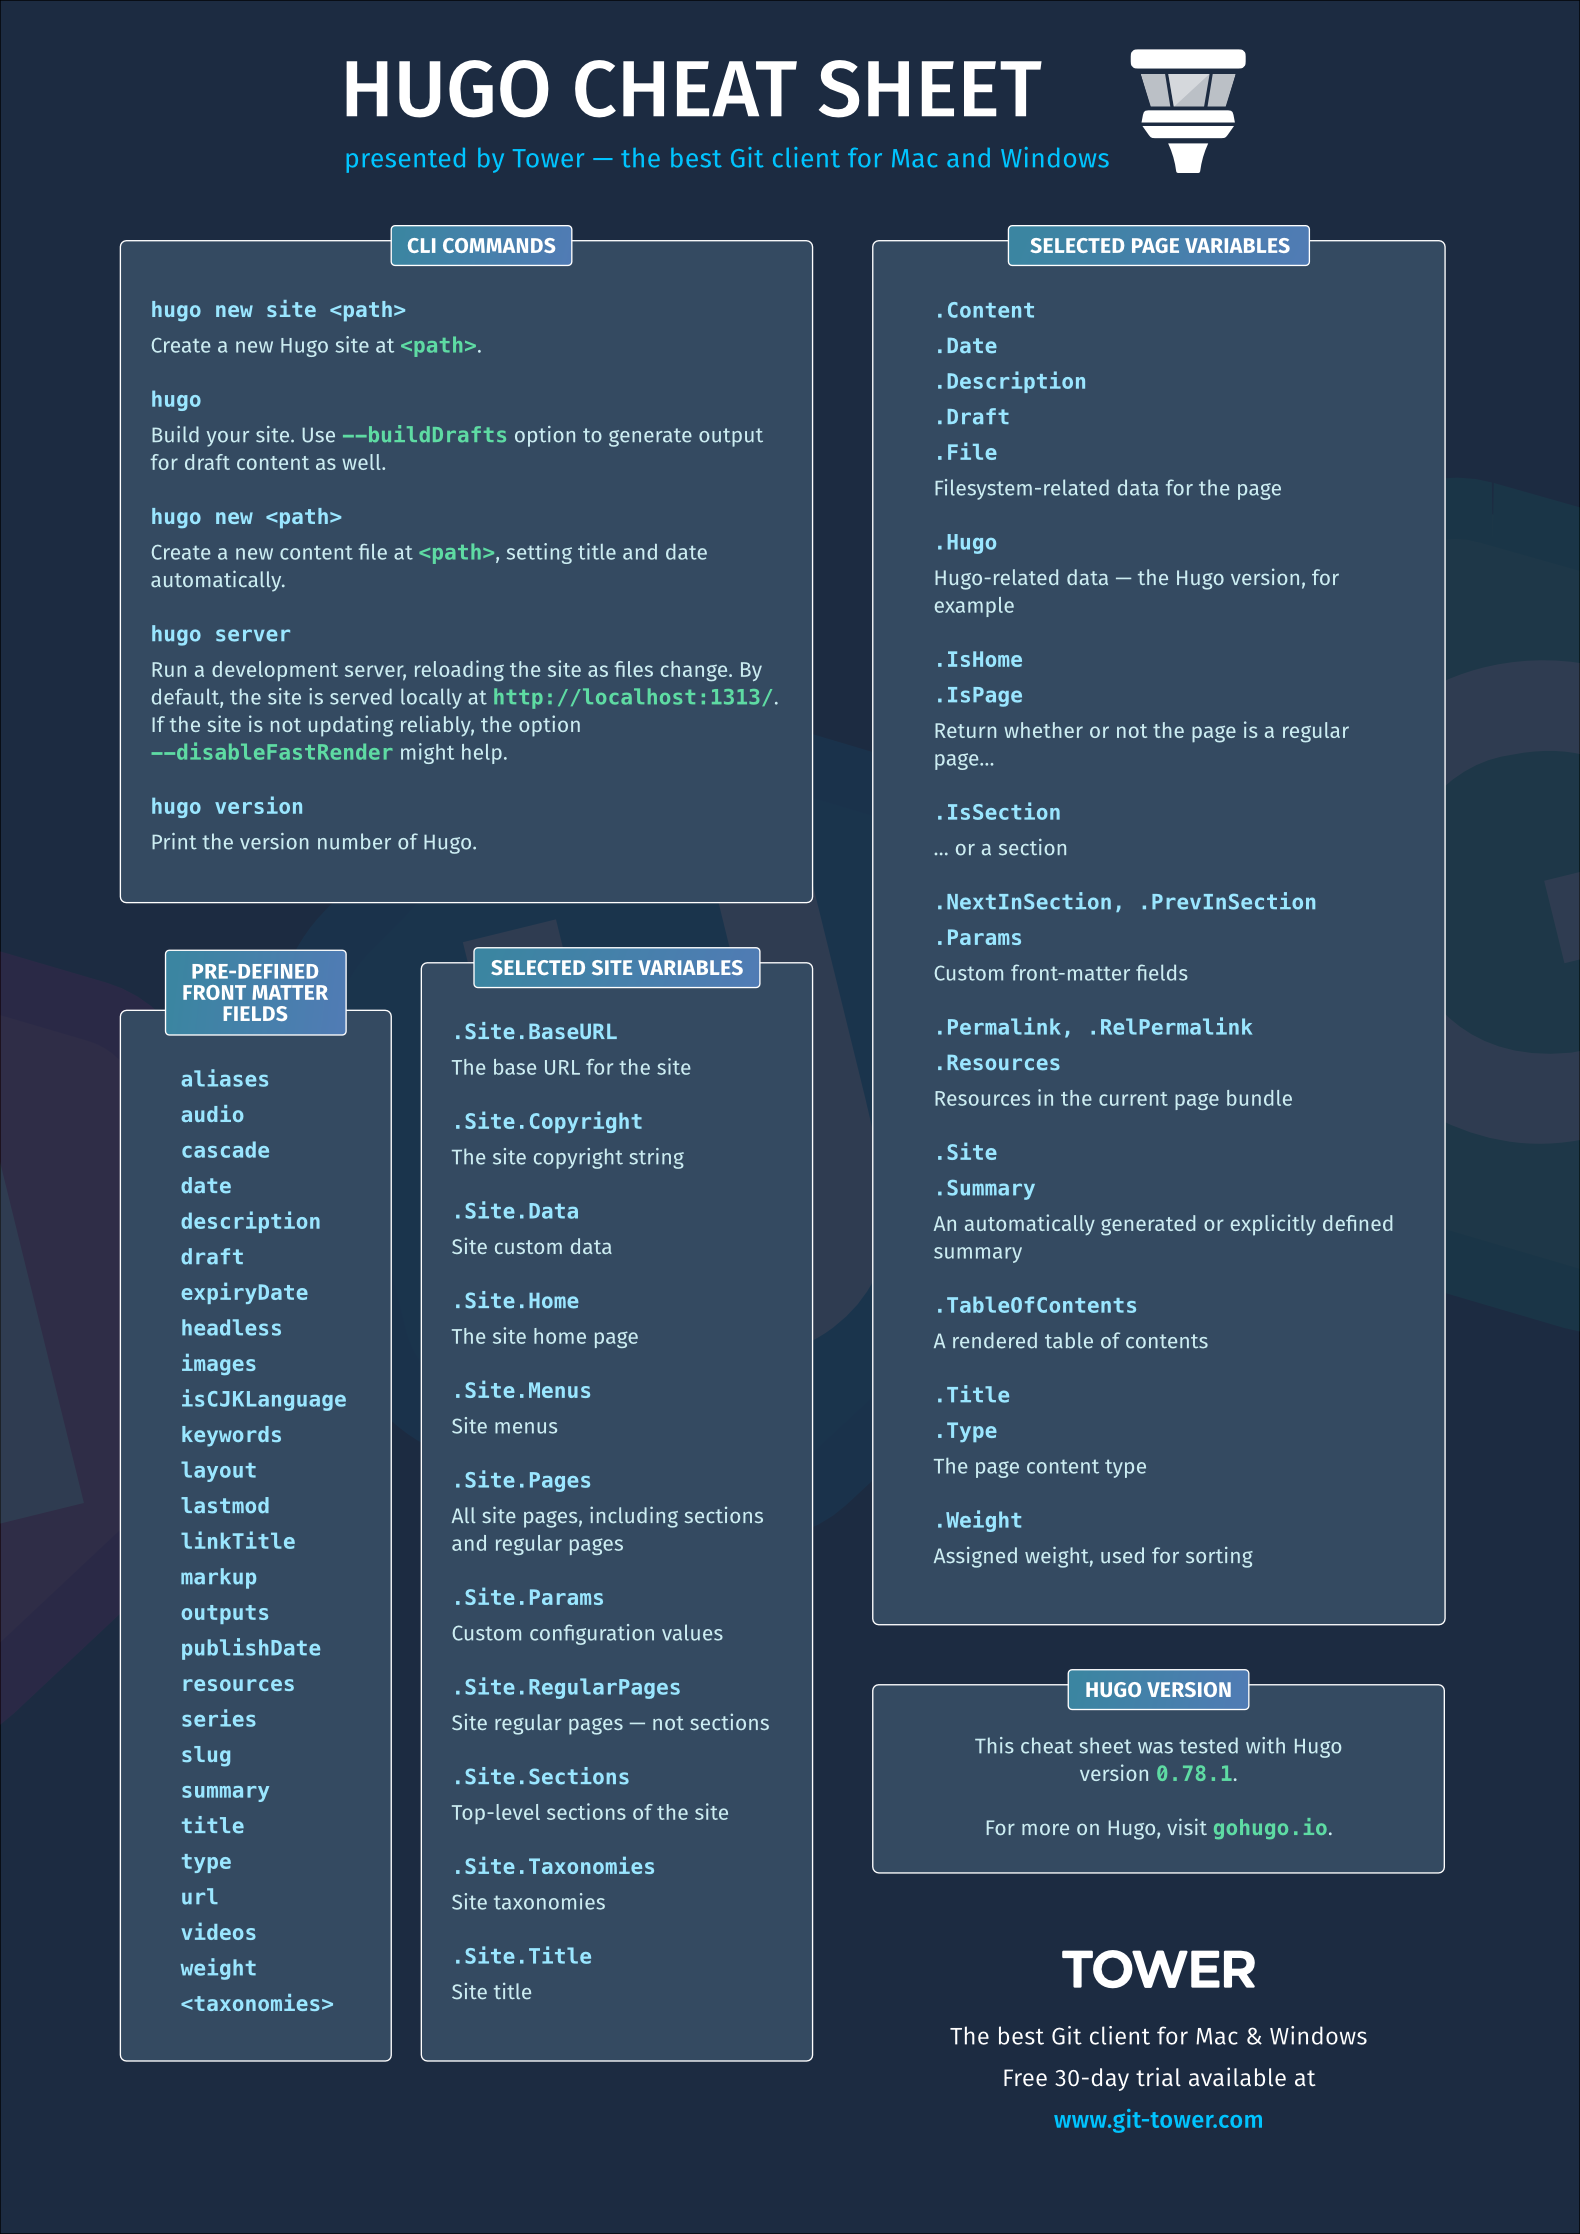The image size is (1580, 2234).
Task: Visit the gohugo.io link
Action: pyautogui.click(x=1270, y=1827)
